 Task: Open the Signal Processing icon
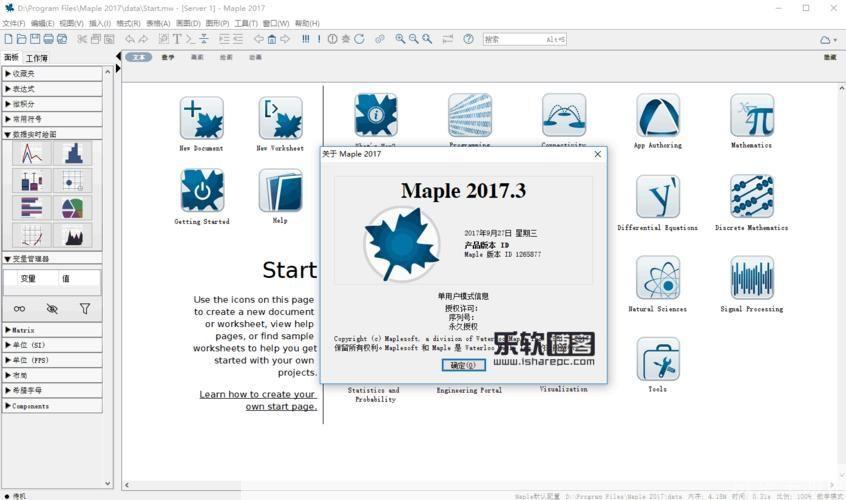coord(752,278)
